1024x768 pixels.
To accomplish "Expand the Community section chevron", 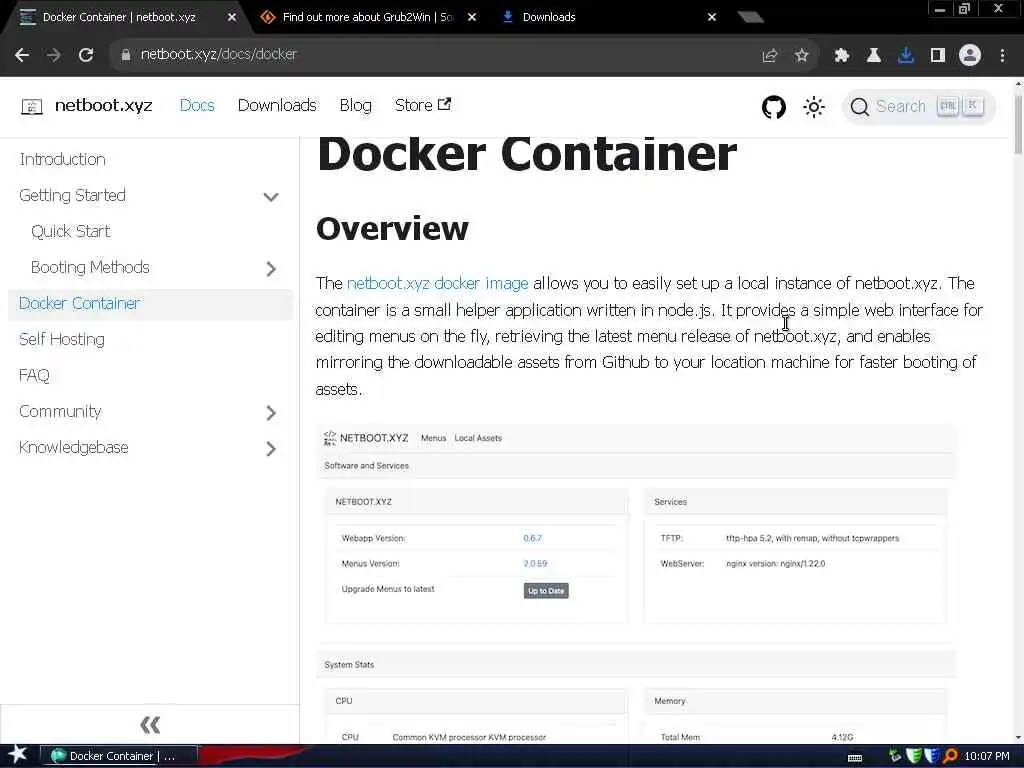I will click(x=271, y=413).
